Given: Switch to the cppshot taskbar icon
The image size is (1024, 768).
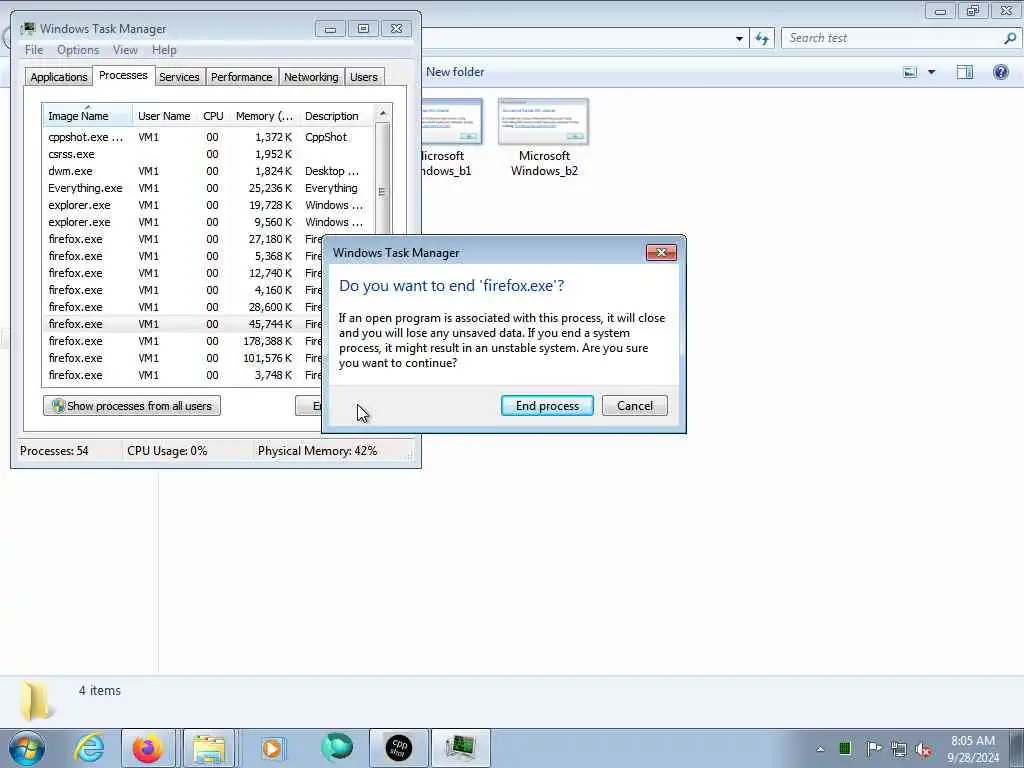Looking at the screenshot, I should [x=398, y=748].
